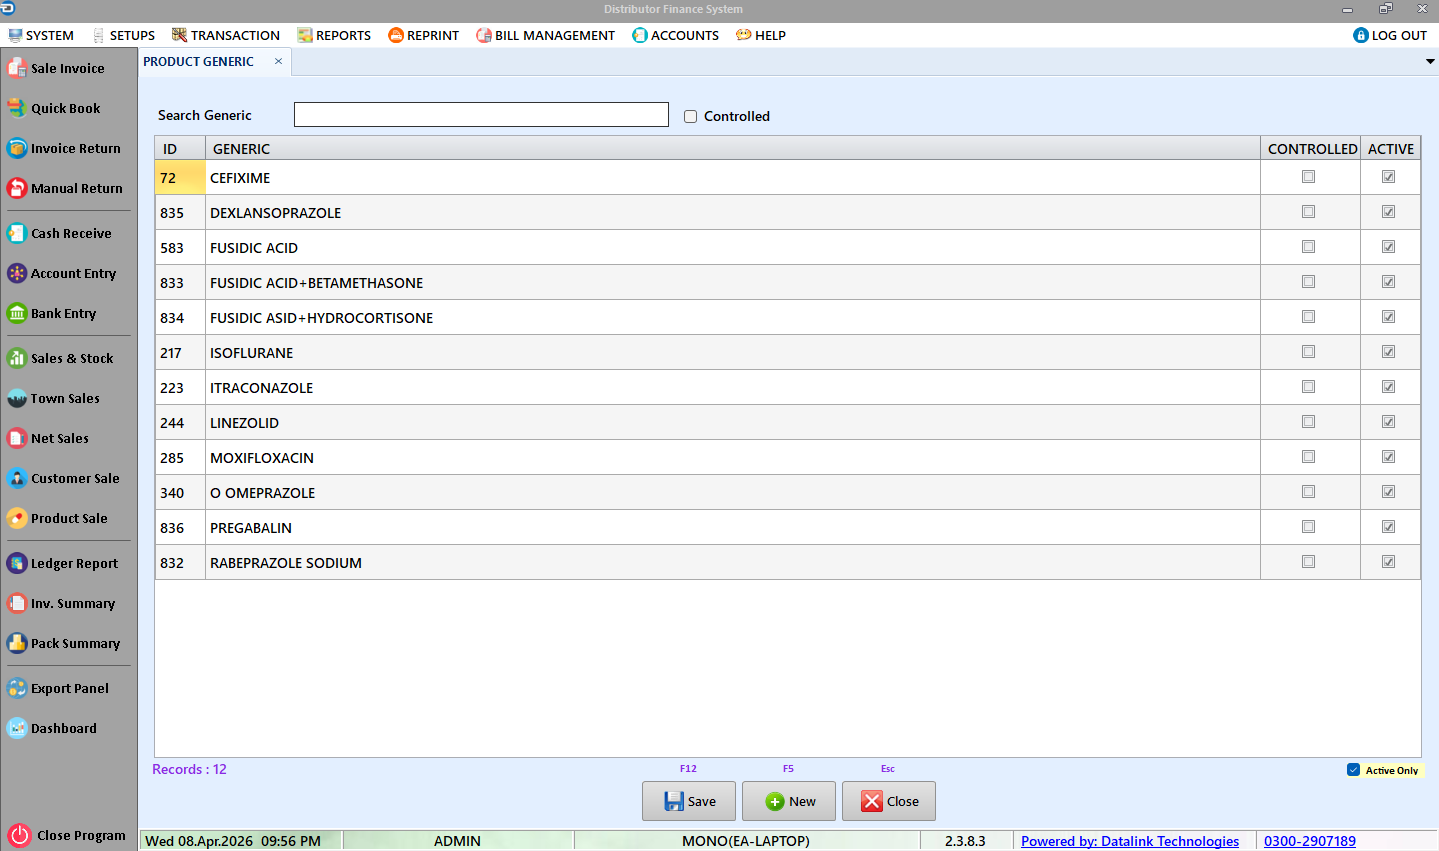
Task: Open Invoice Return sidebar icon
Action: coord(16,148)
